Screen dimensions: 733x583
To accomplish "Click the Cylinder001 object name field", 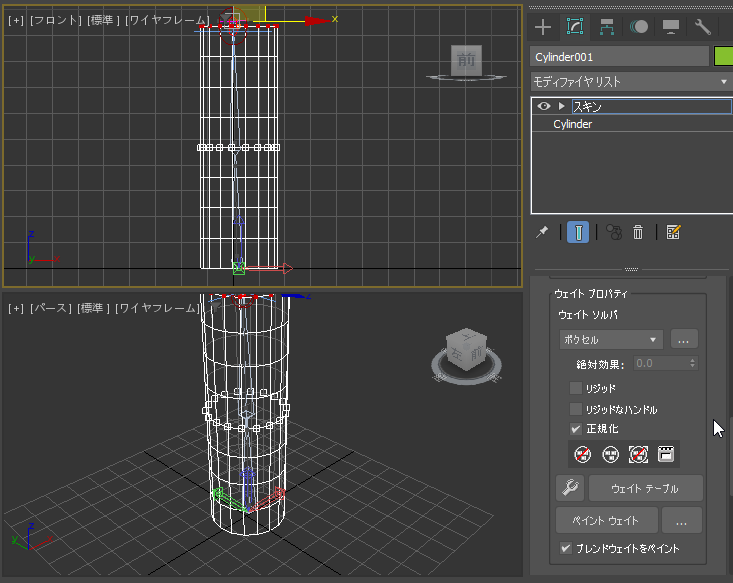I will point(619,57).
